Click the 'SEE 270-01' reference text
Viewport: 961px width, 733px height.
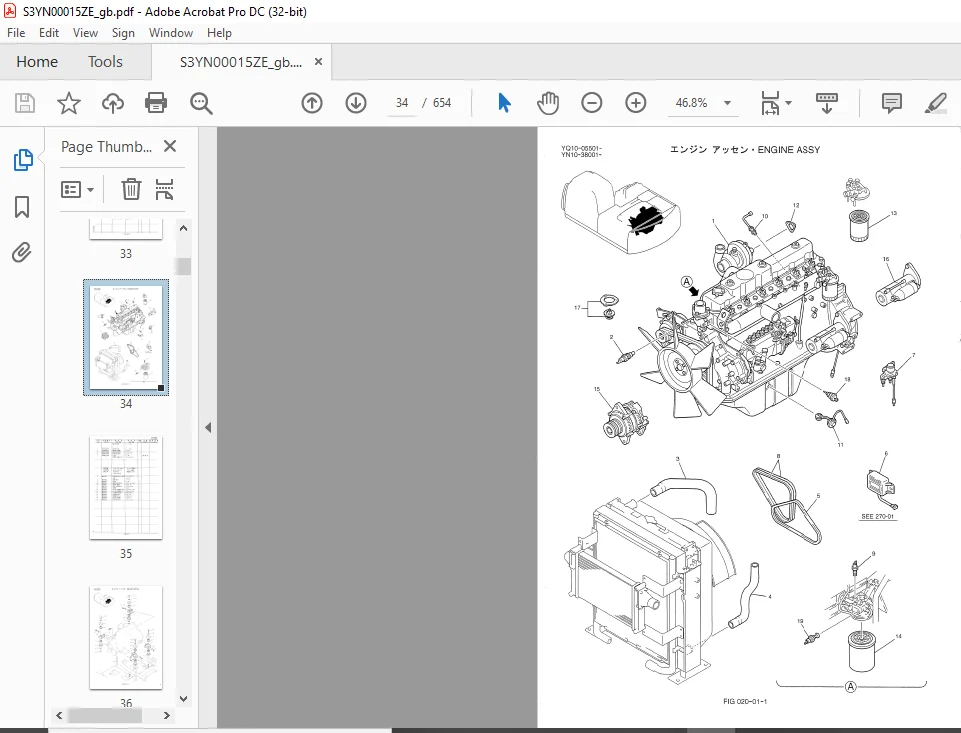(x=877, y=517)
